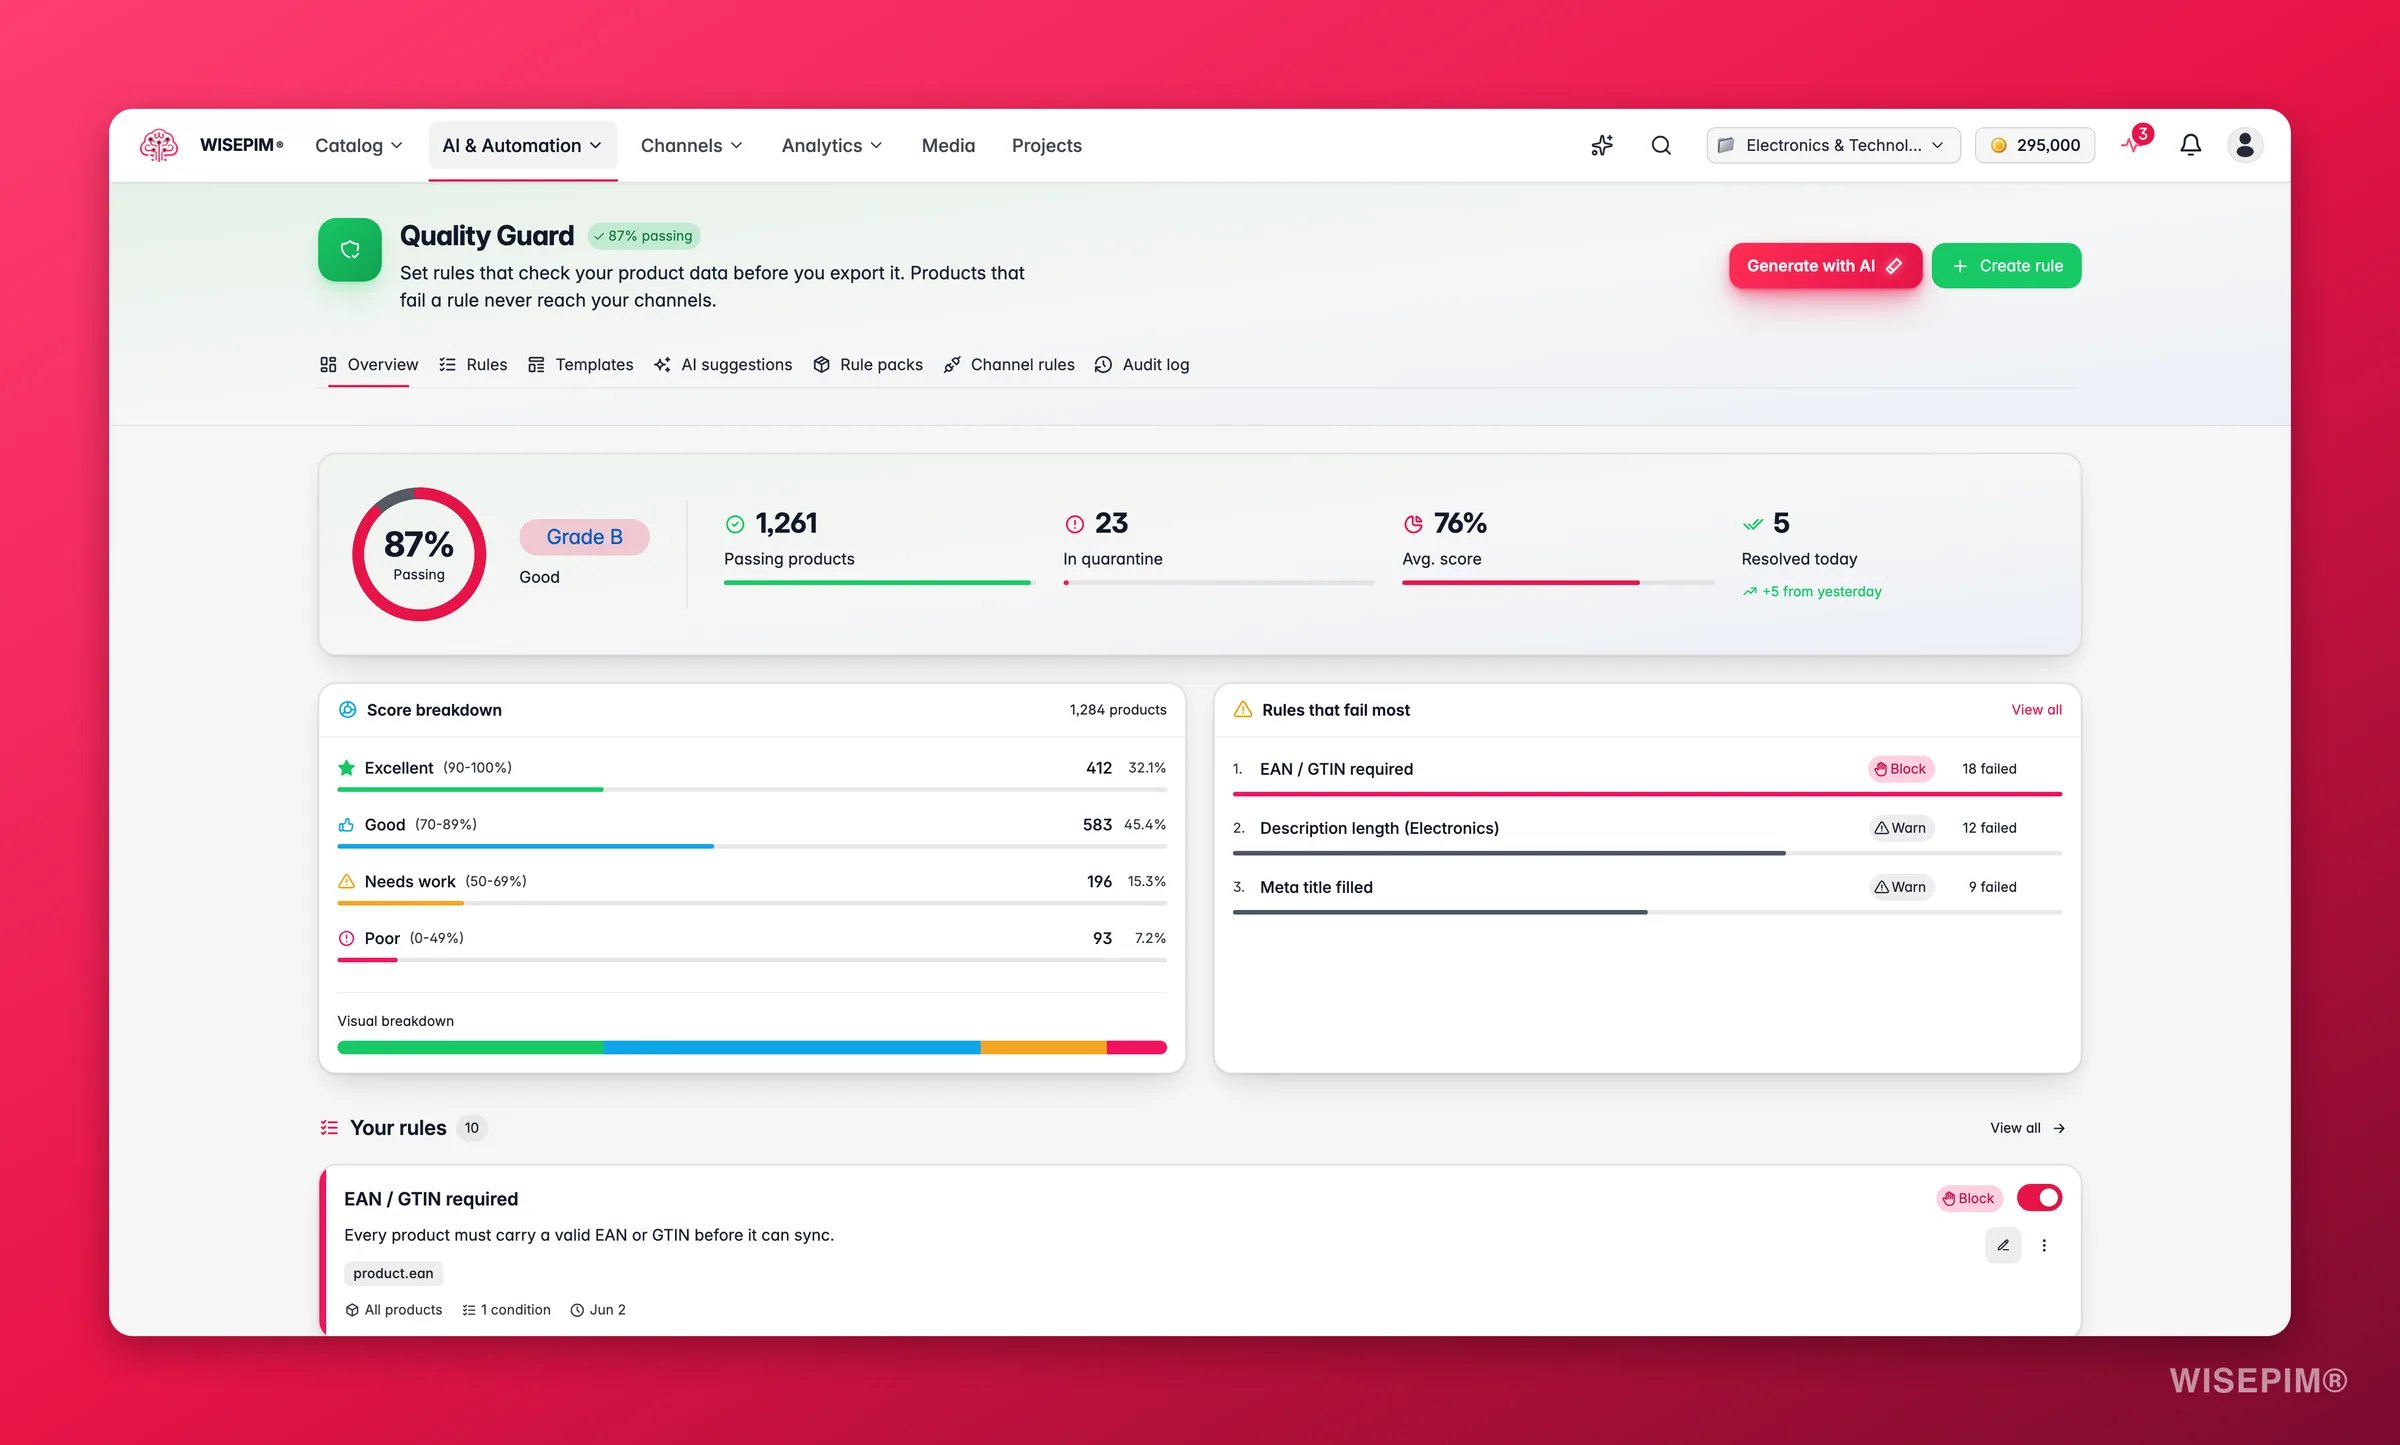2400x1445 pixels.
Task: Open the user profile avatar
Action: [2245, 145]
